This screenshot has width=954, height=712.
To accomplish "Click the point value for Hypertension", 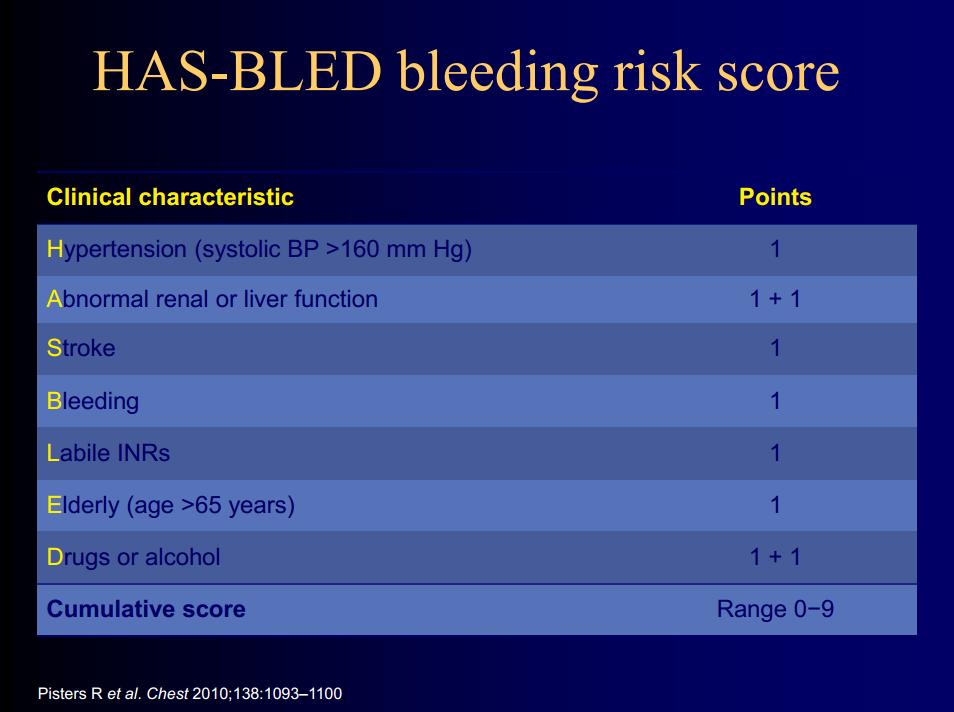I will click(x=775, y=249).
